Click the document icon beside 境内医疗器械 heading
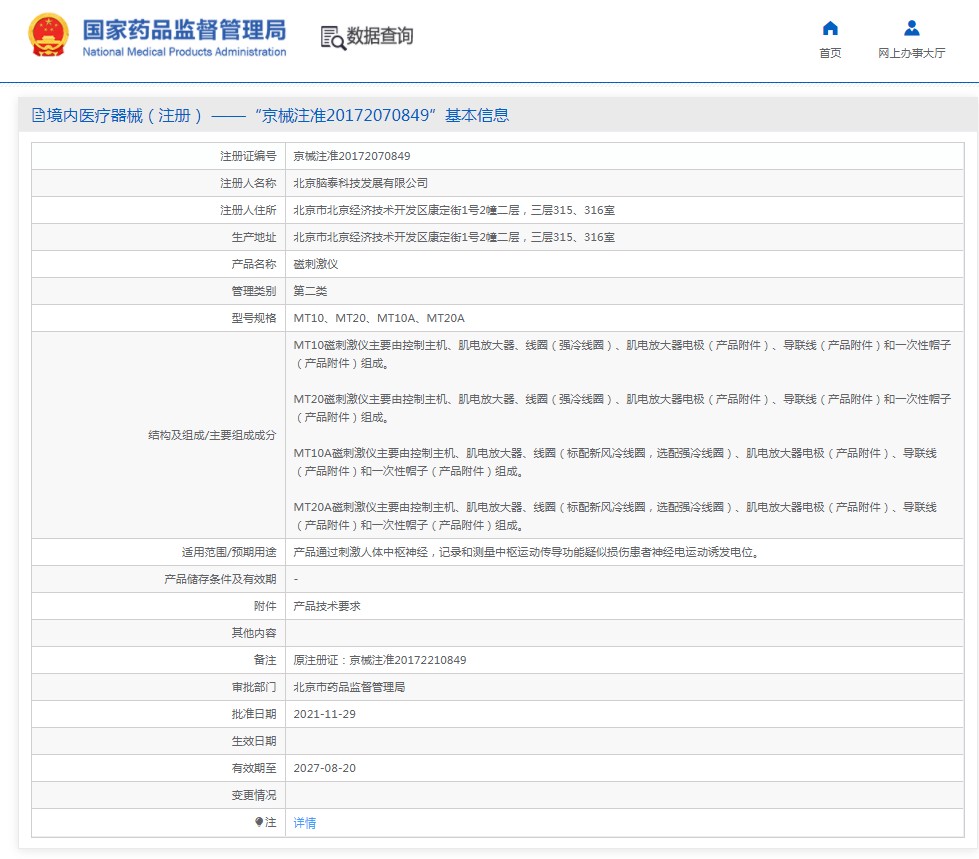Viewport: 979px width, 859px height. click(x=38, y=115)
